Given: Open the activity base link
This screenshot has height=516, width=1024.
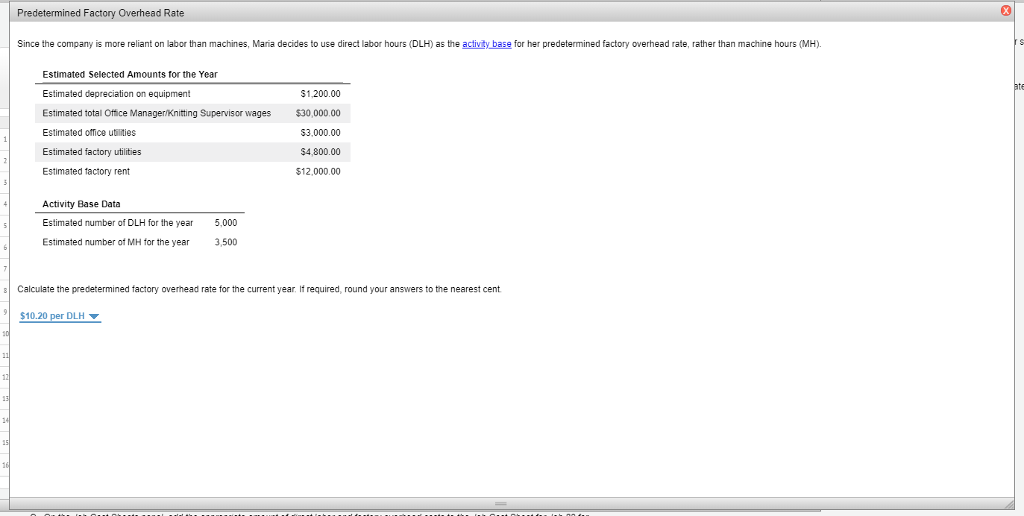Looking at the screenshot, I should pyautogui.click(x=487, y=44).
